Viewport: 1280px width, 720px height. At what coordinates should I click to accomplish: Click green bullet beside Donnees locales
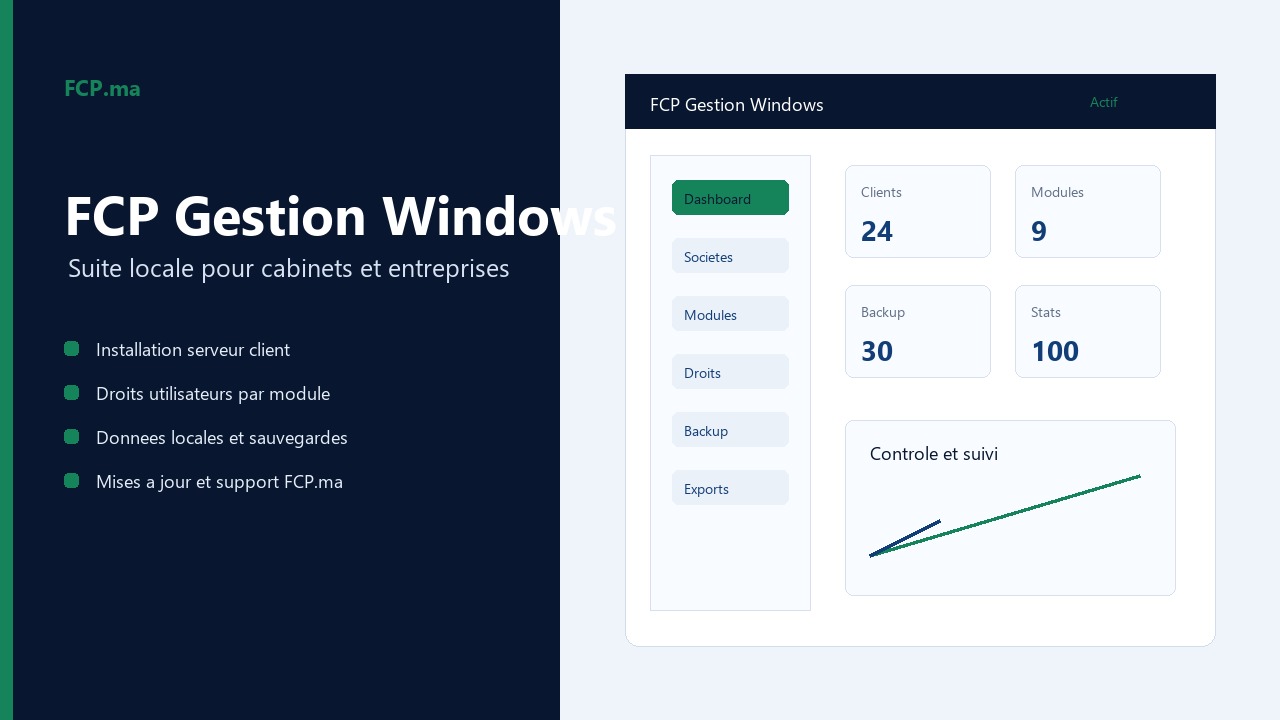71,437
